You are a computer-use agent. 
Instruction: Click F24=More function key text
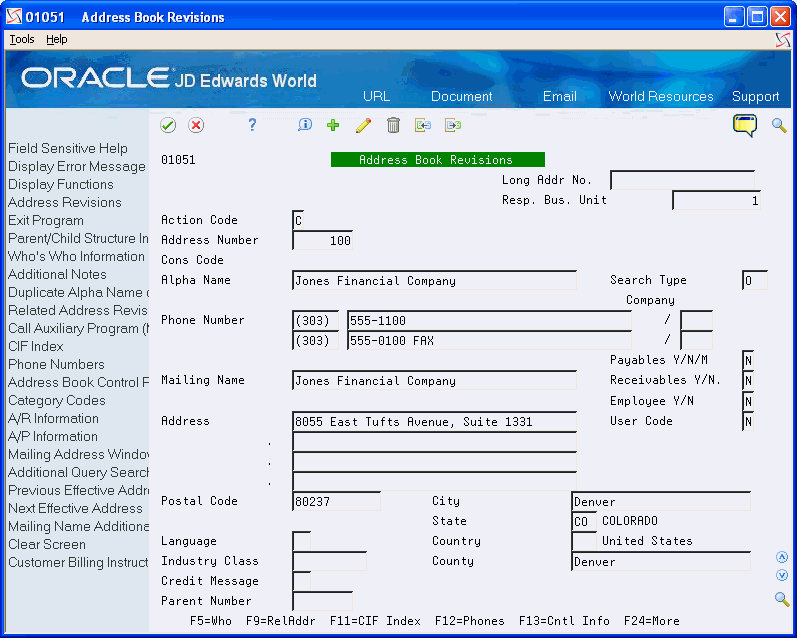click(x=652, y=621)
